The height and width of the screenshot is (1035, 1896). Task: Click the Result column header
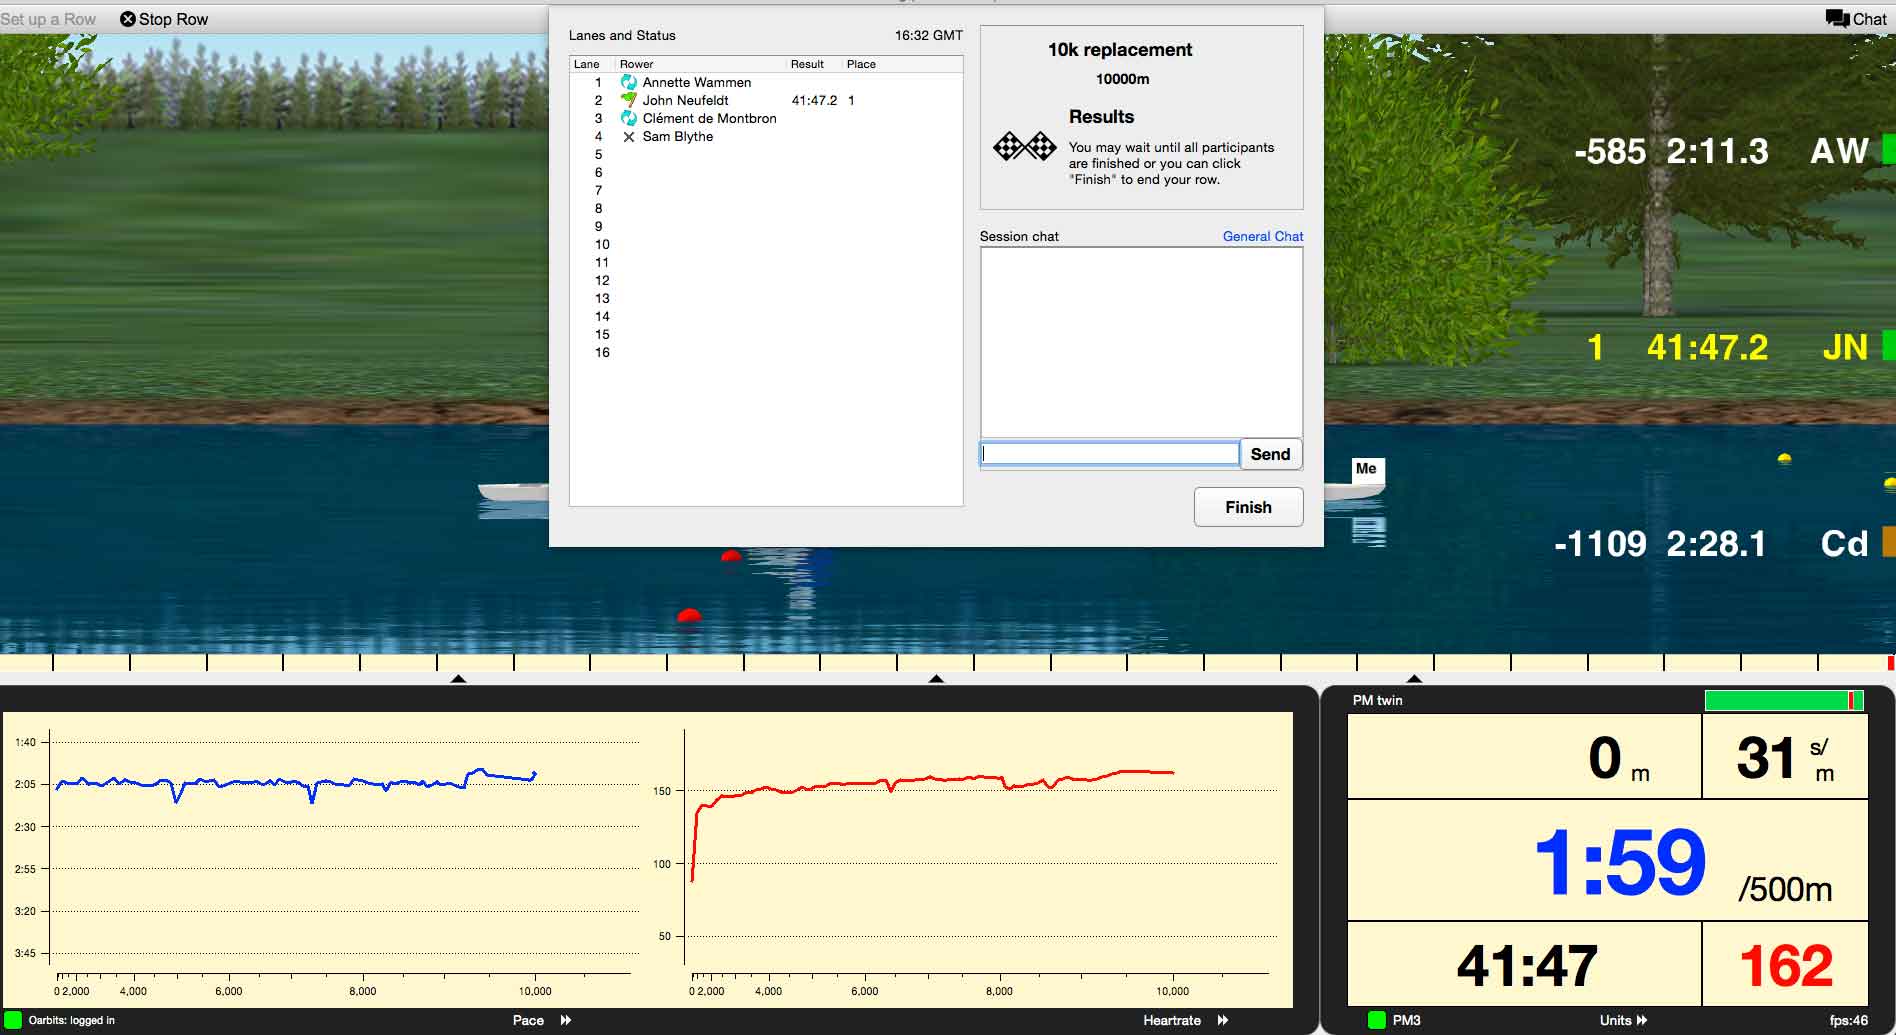(807, 64)
